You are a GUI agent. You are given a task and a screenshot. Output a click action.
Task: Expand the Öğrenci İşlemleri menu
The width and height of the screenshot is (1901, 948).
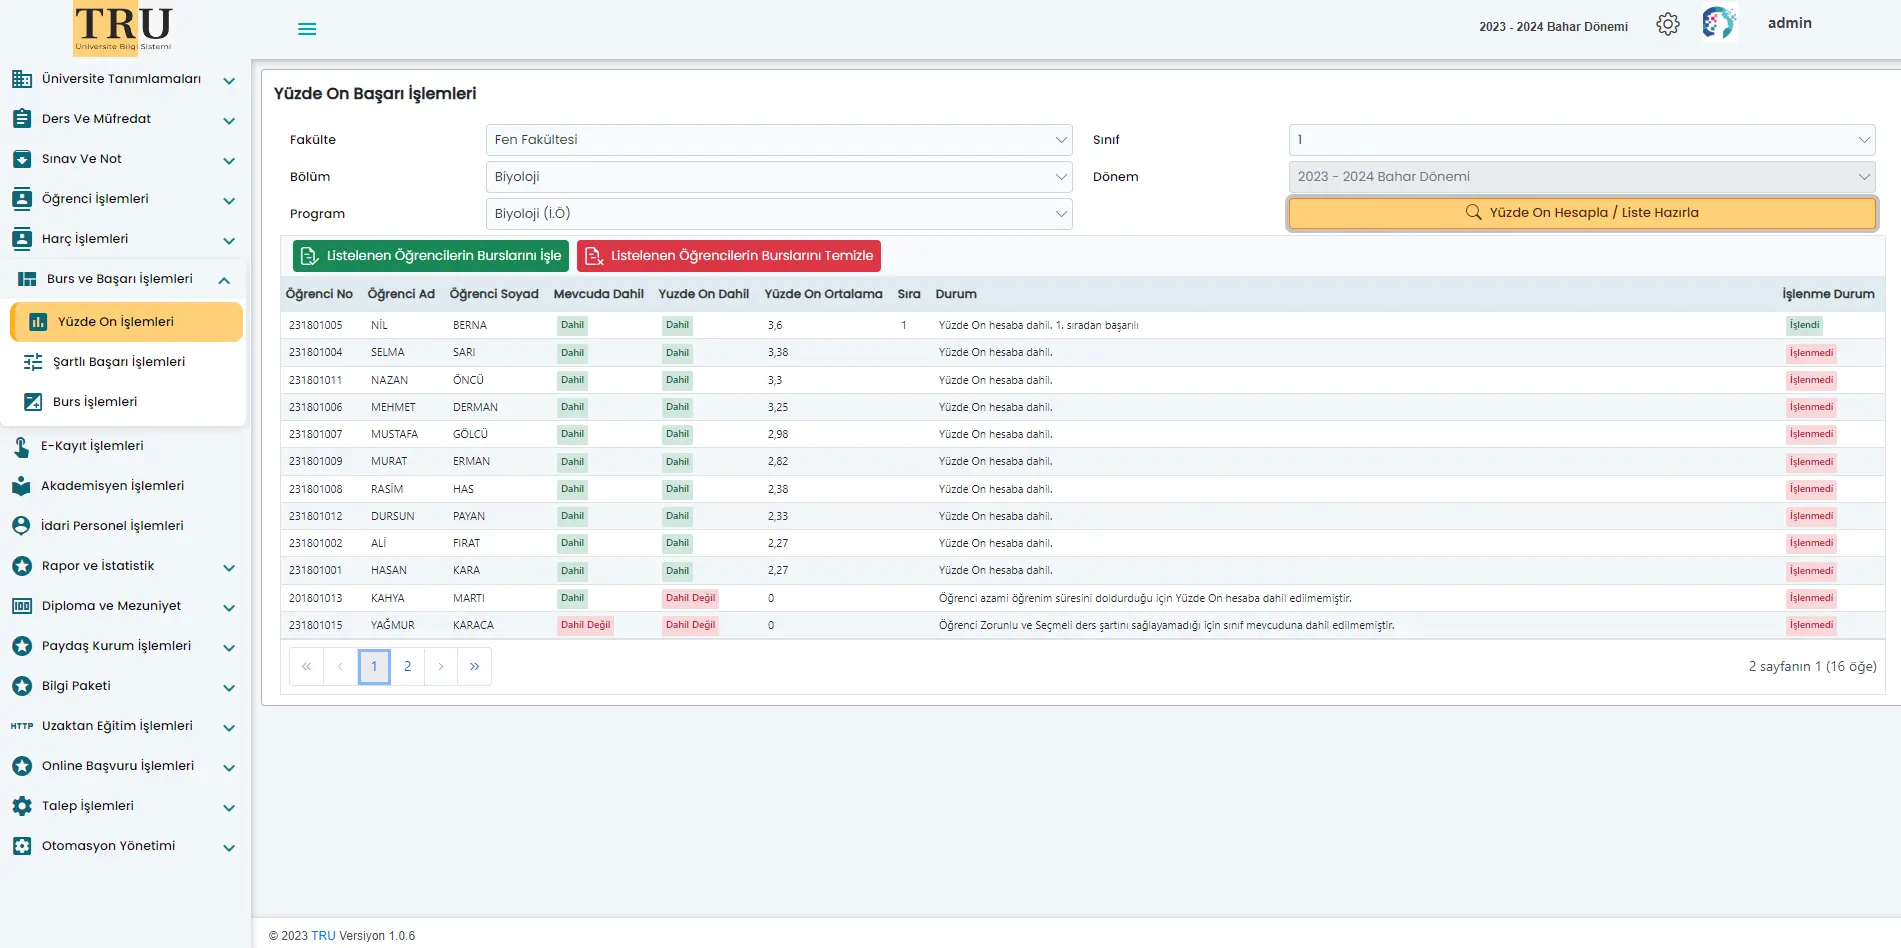[x=228, y=200]
